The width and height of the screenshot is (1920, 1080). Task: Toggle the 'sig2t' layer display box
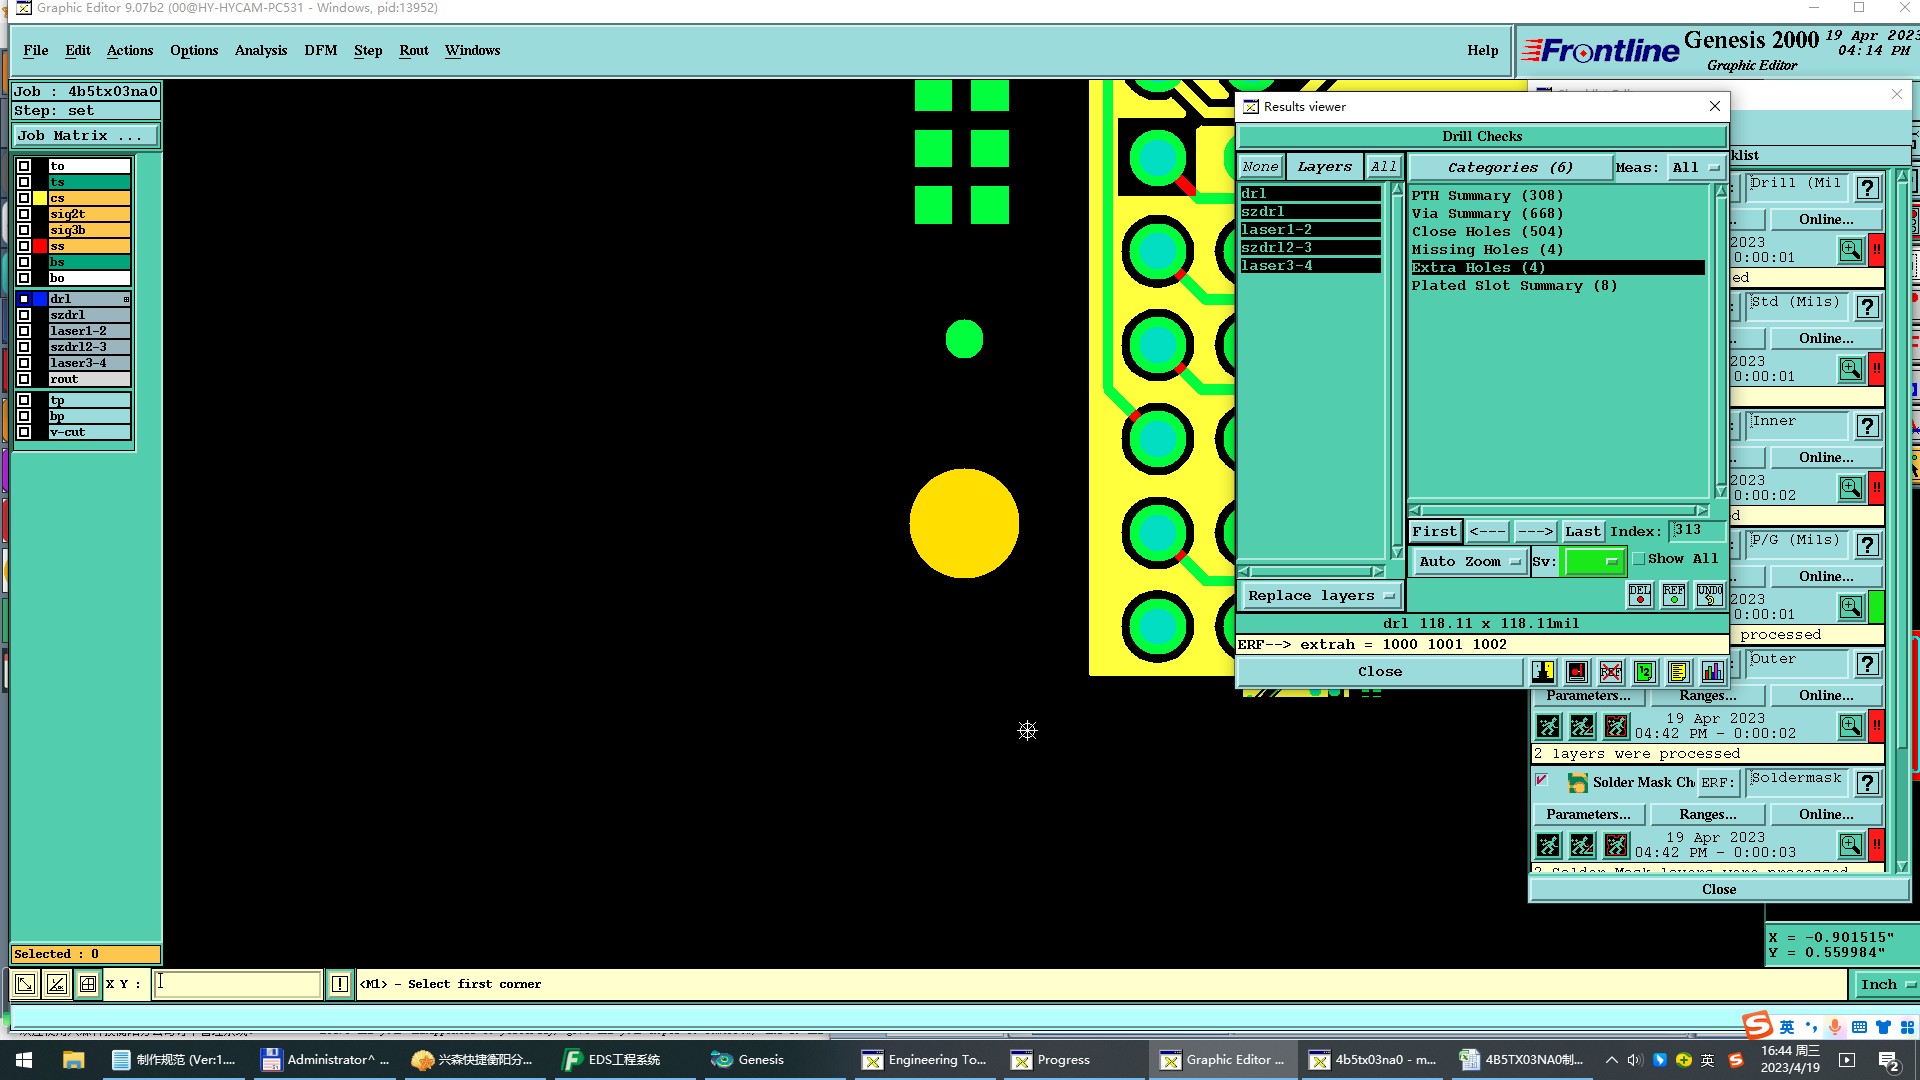click(x=24, y=214)
